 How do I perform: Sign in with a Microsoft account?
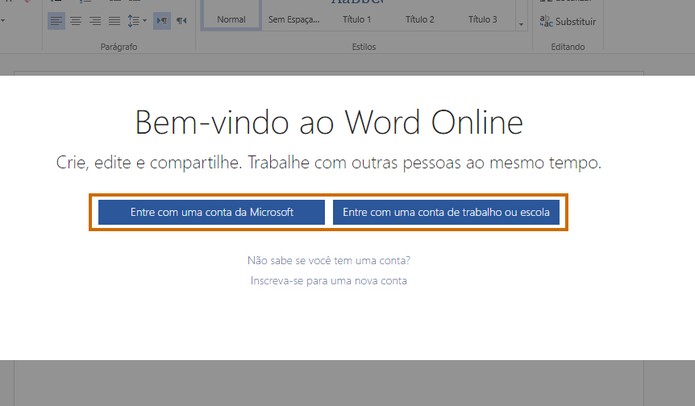[211, 212]
